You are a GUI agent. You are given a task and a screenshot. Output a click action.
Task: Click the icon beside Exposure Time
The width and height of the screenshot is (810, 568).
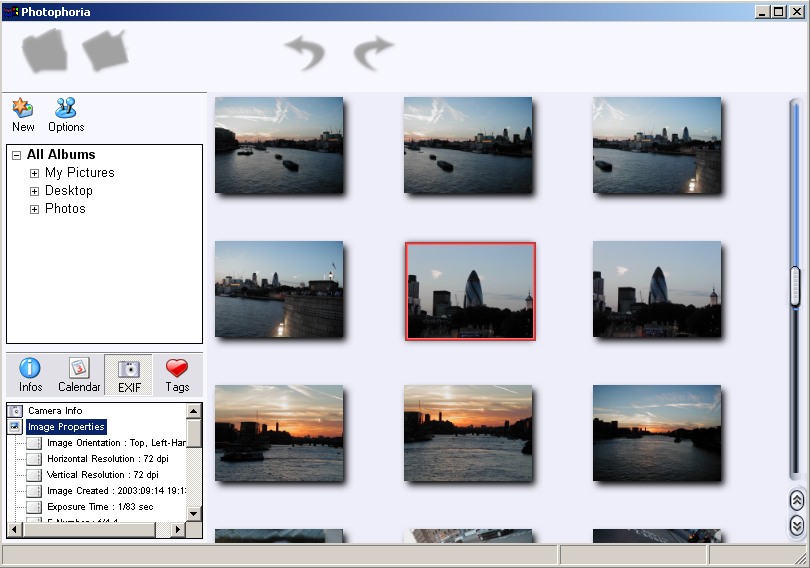(34, 507)
